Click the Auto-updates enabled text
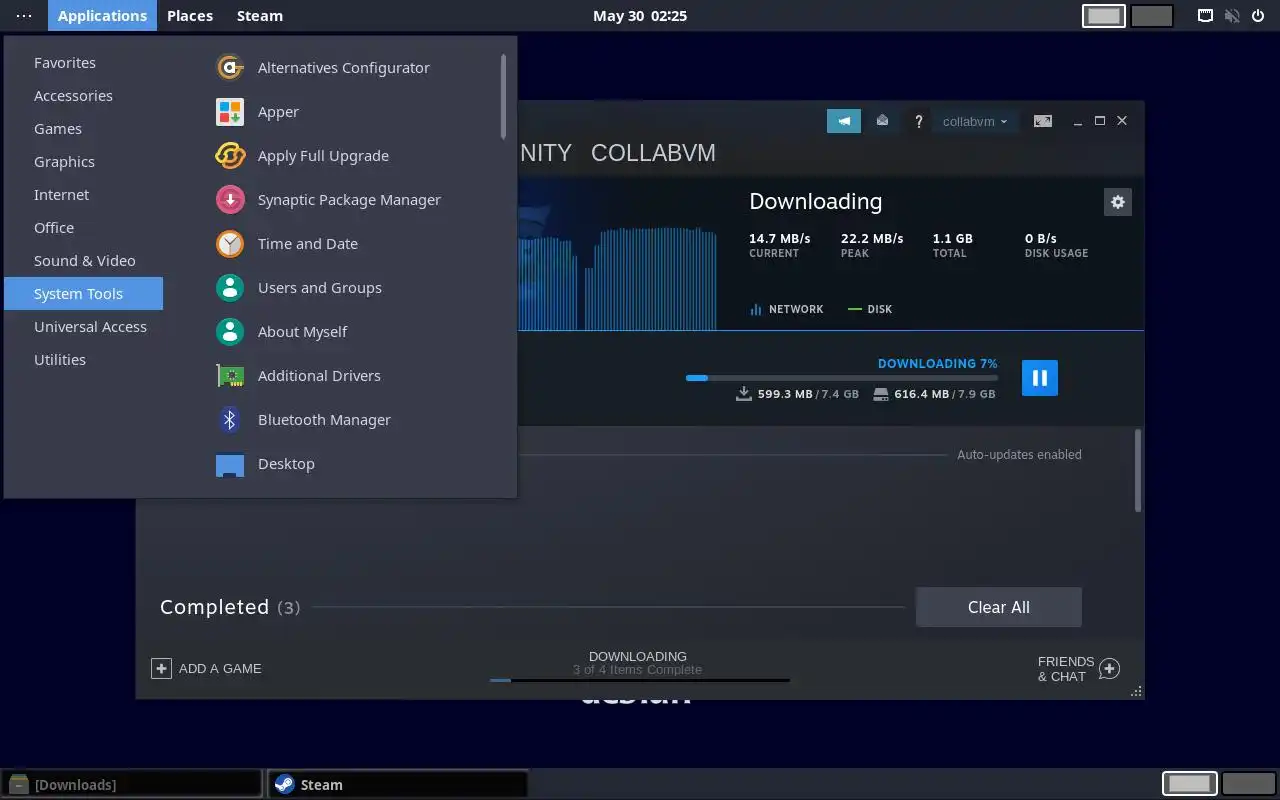Image resolution: width=1280 pixels, height=800 pixels. [x=1019, y=455]
